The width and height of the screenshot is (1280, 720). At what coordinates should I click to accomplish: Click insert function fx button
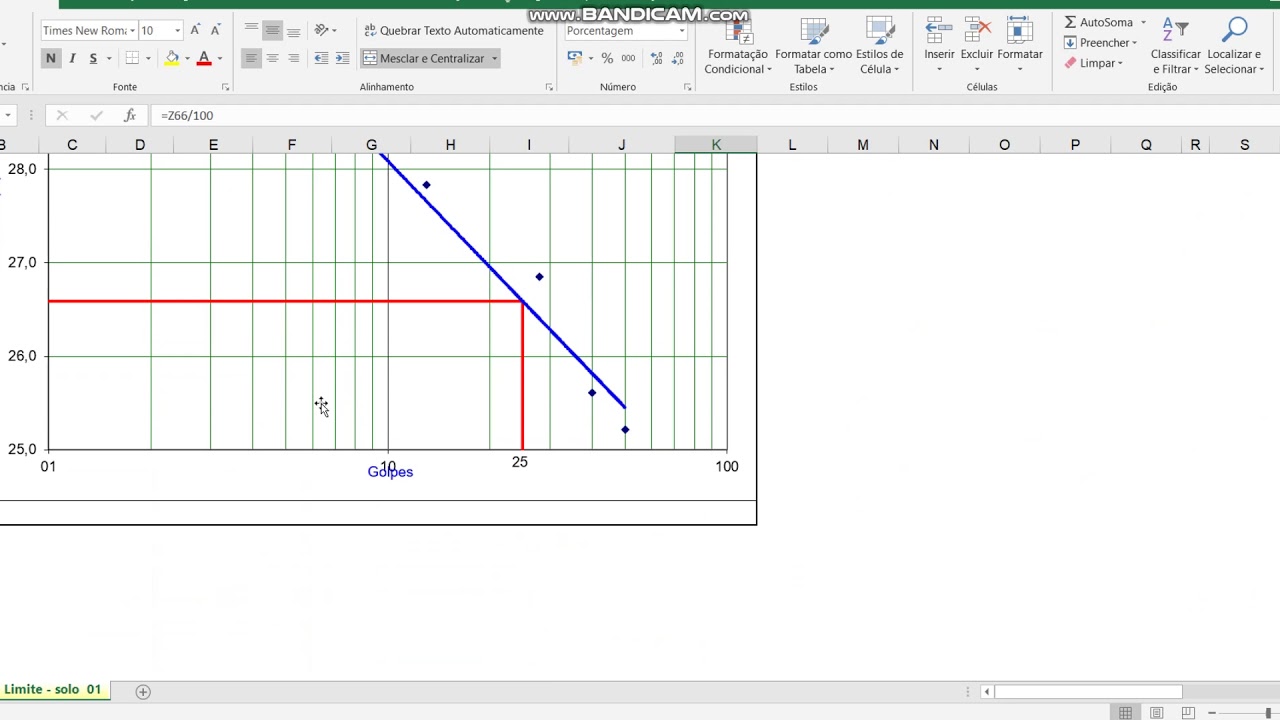130,116
